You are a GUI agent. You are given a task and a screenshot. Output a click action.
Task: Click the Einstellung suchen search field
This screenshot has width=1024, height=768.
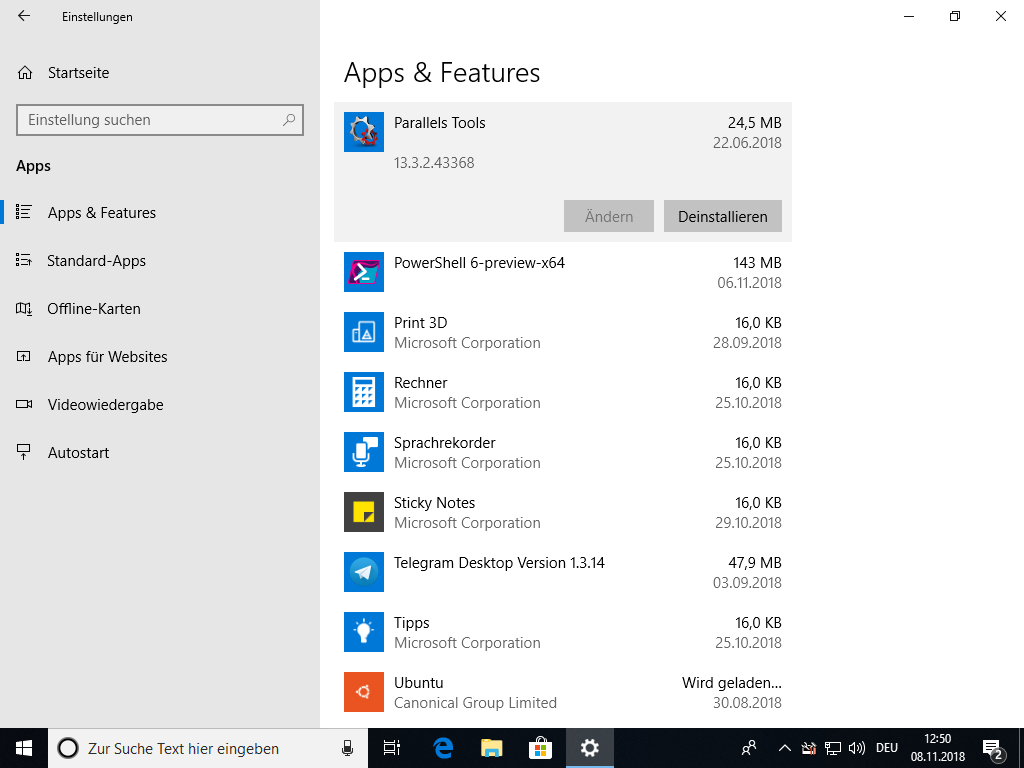click(x=150, y=120)
